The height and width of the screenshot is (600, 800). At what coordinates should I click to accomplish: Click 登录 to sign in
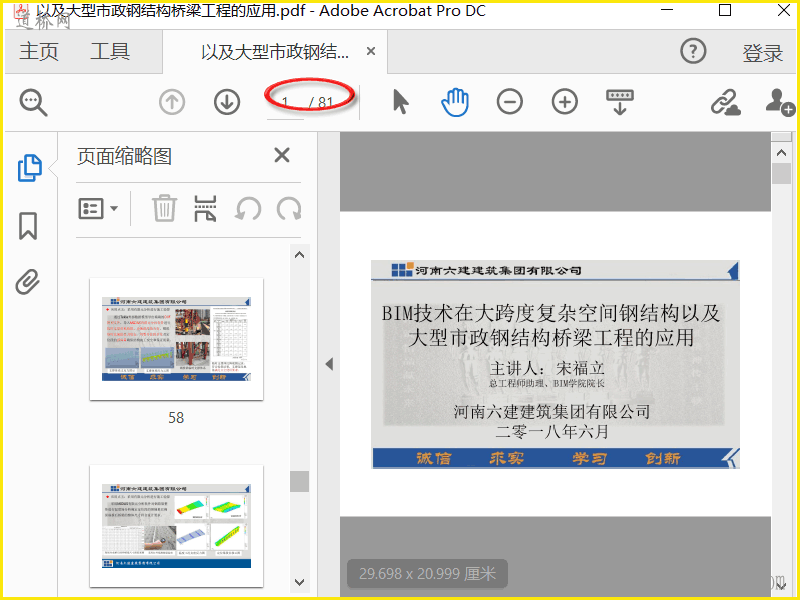(x=762, y=53)
